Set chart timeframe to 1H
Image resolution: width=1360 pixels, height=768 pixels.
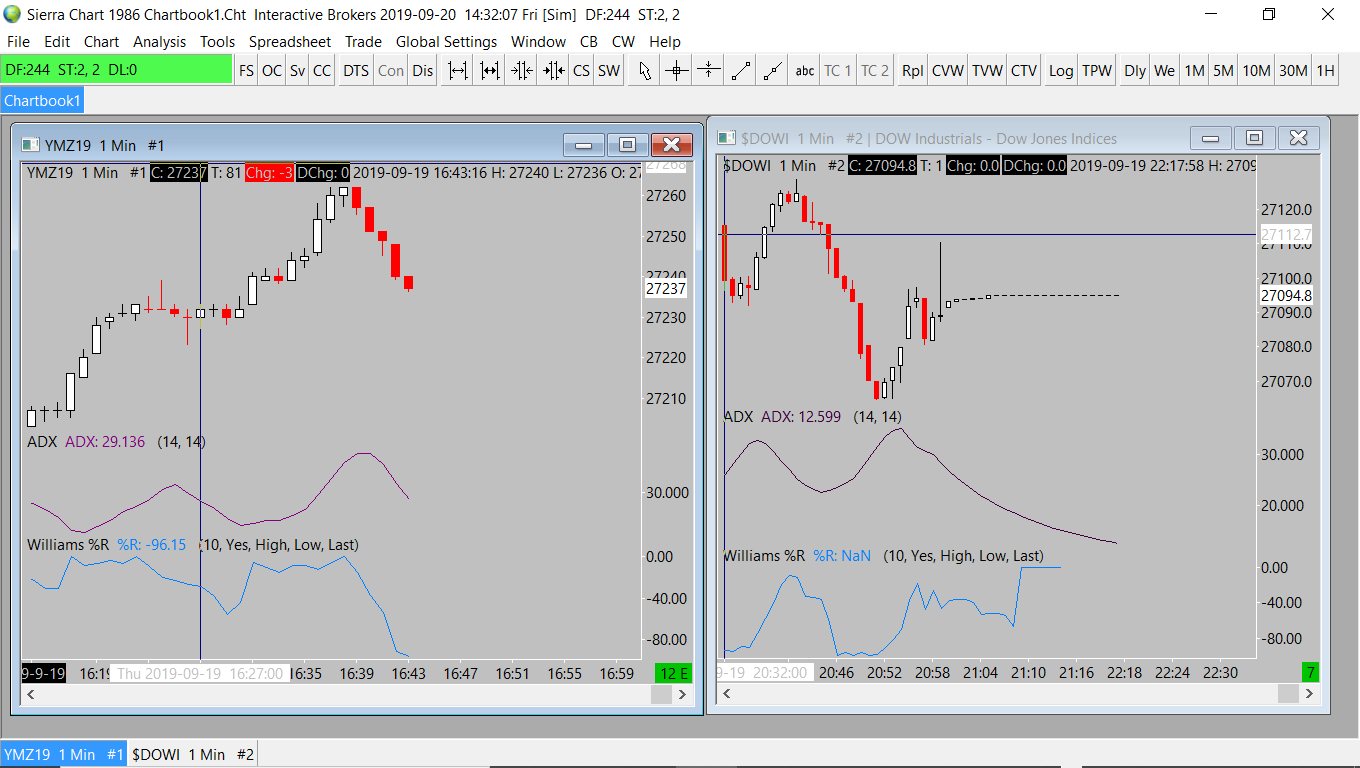click(x=1325, y=71)
